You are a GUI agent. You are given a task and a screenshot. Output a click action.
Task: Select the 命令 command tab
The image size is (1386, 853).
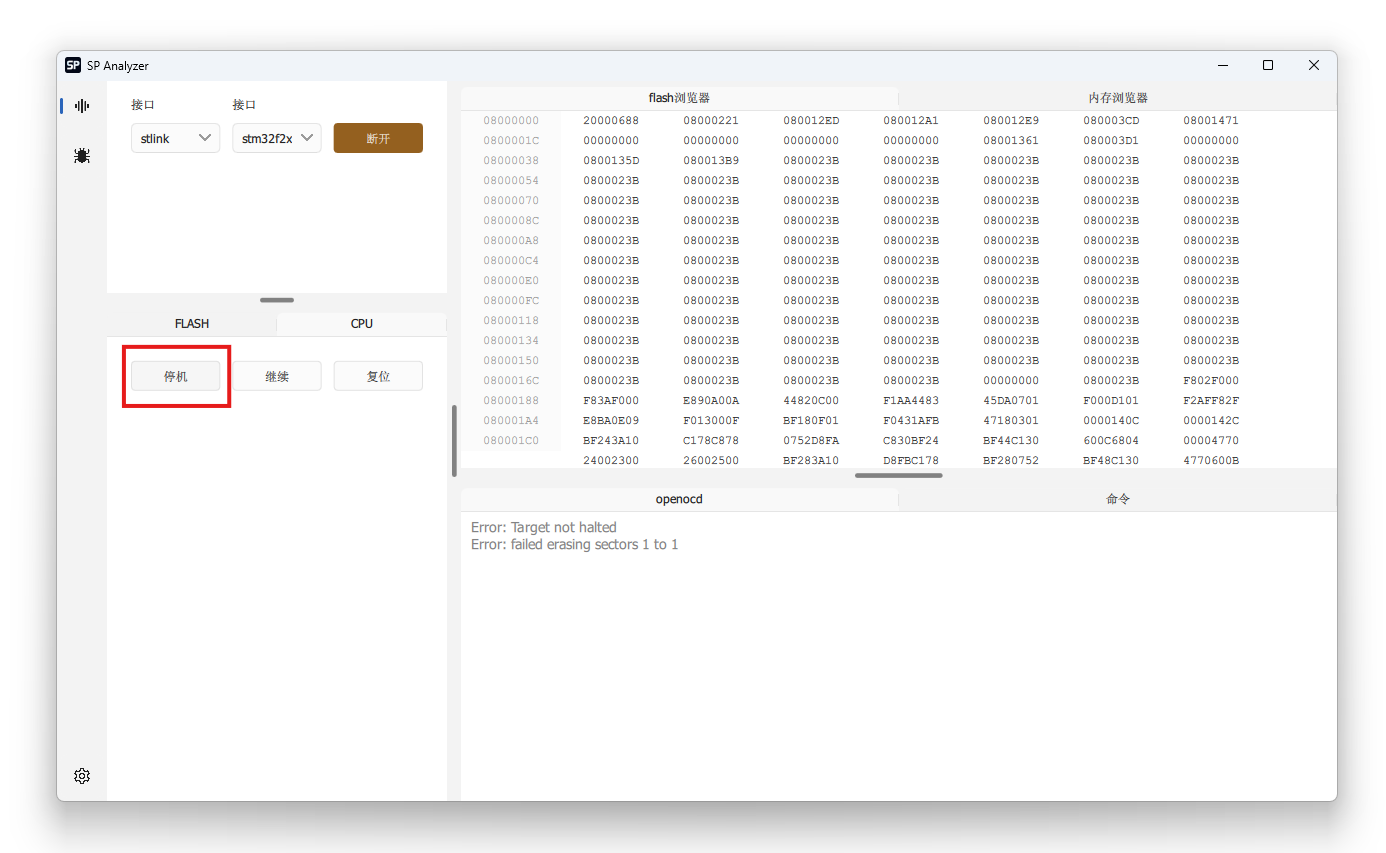coord(1118,499)
